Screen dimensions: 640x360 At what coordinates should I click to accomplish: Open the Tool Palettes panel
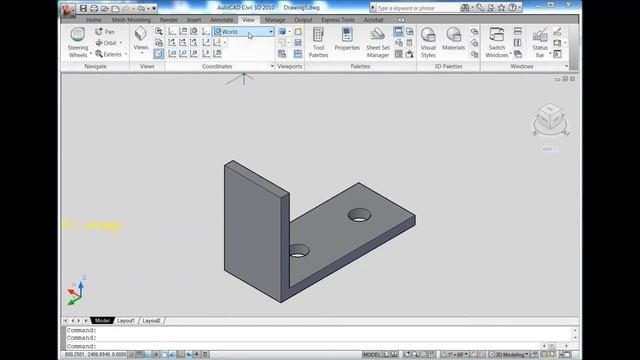[318, 42]
